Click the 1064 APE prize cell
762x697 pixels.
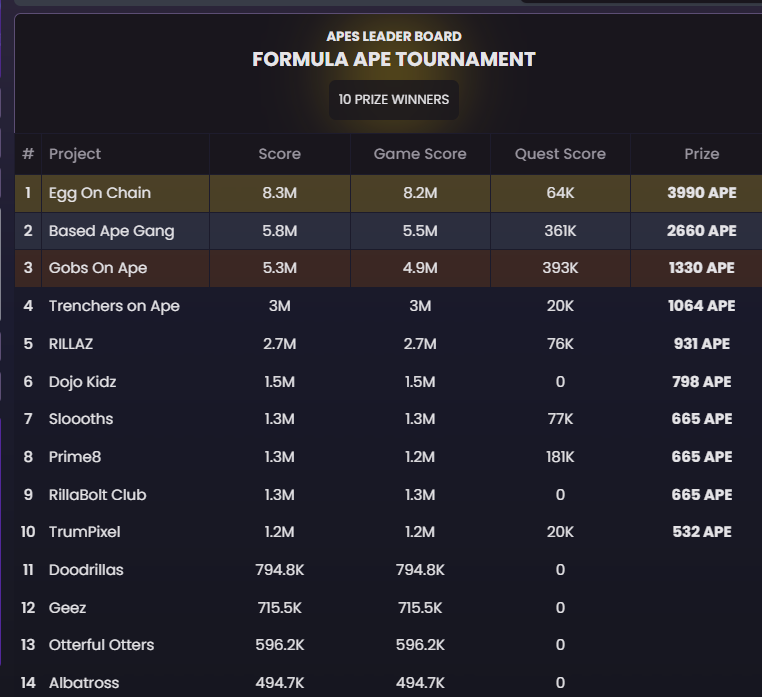click(x=702, y=306)
